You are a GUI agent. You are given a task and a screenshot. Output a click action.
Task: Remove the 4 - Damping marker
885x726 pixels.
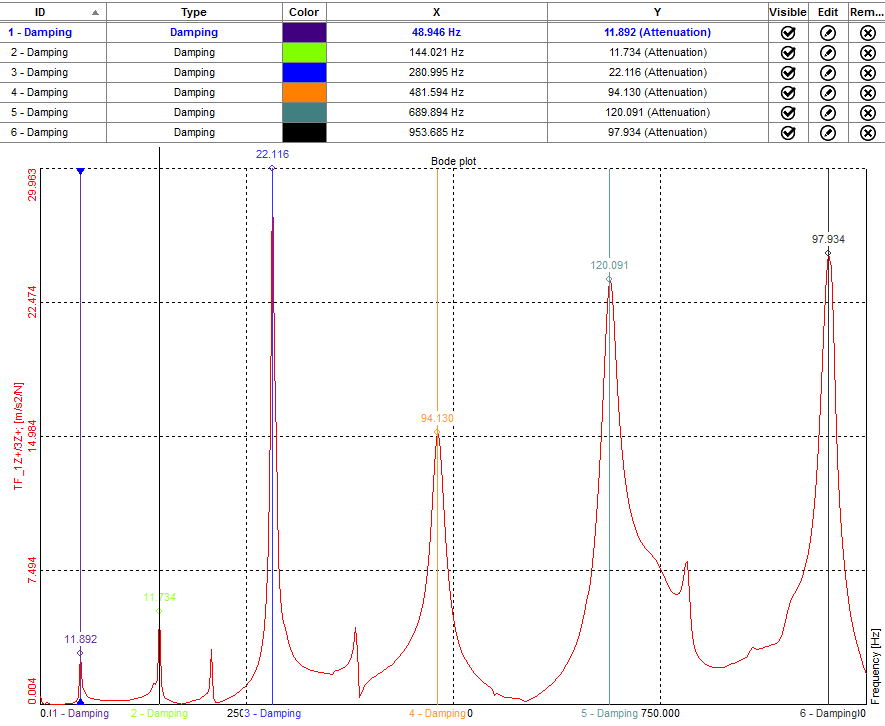pyautogui.click(x=868, y=93)
